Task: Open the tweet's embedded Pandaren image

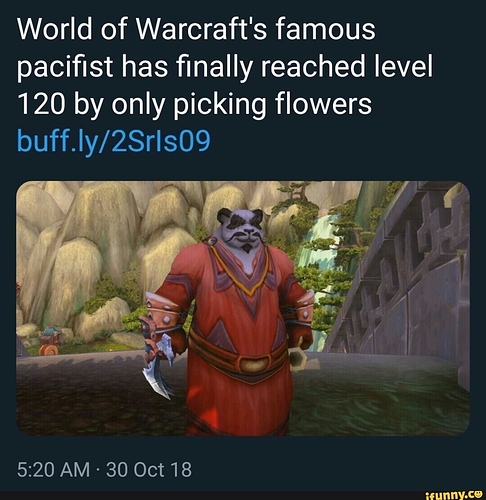Action: click(243, 308)
